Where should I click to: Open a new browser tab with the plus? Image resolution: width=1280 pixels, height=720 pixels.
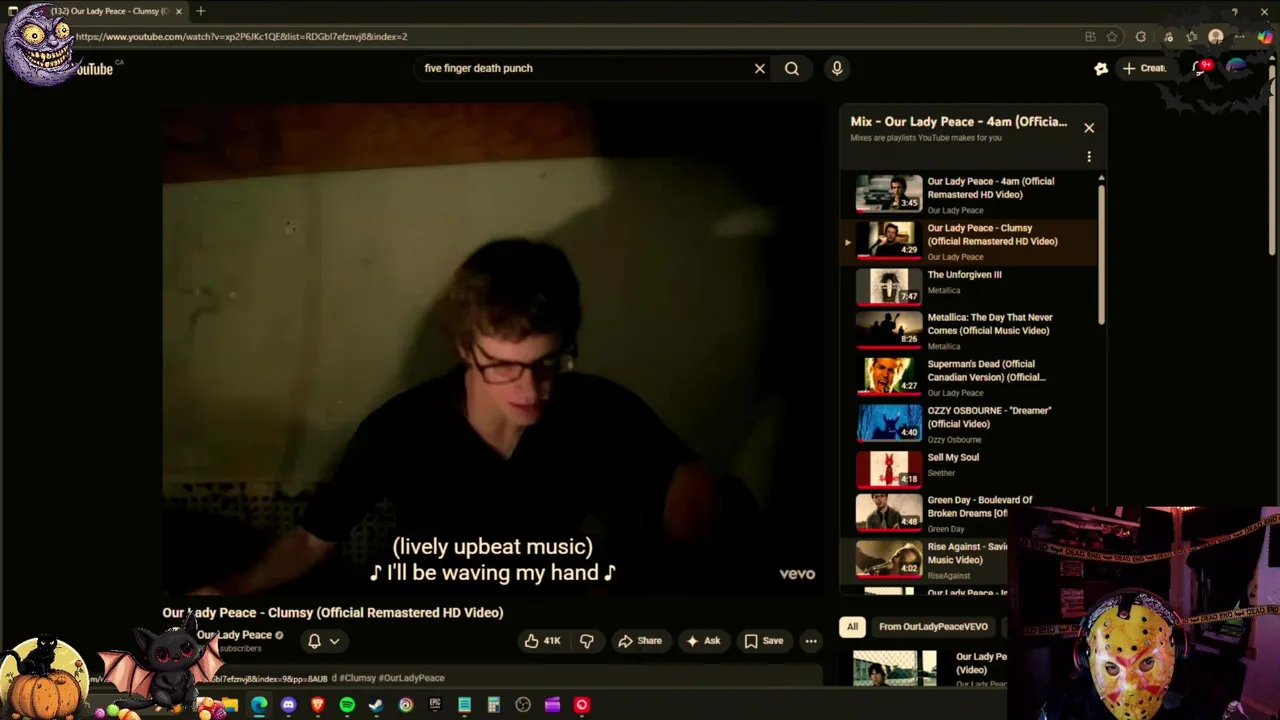coord(201,11)
